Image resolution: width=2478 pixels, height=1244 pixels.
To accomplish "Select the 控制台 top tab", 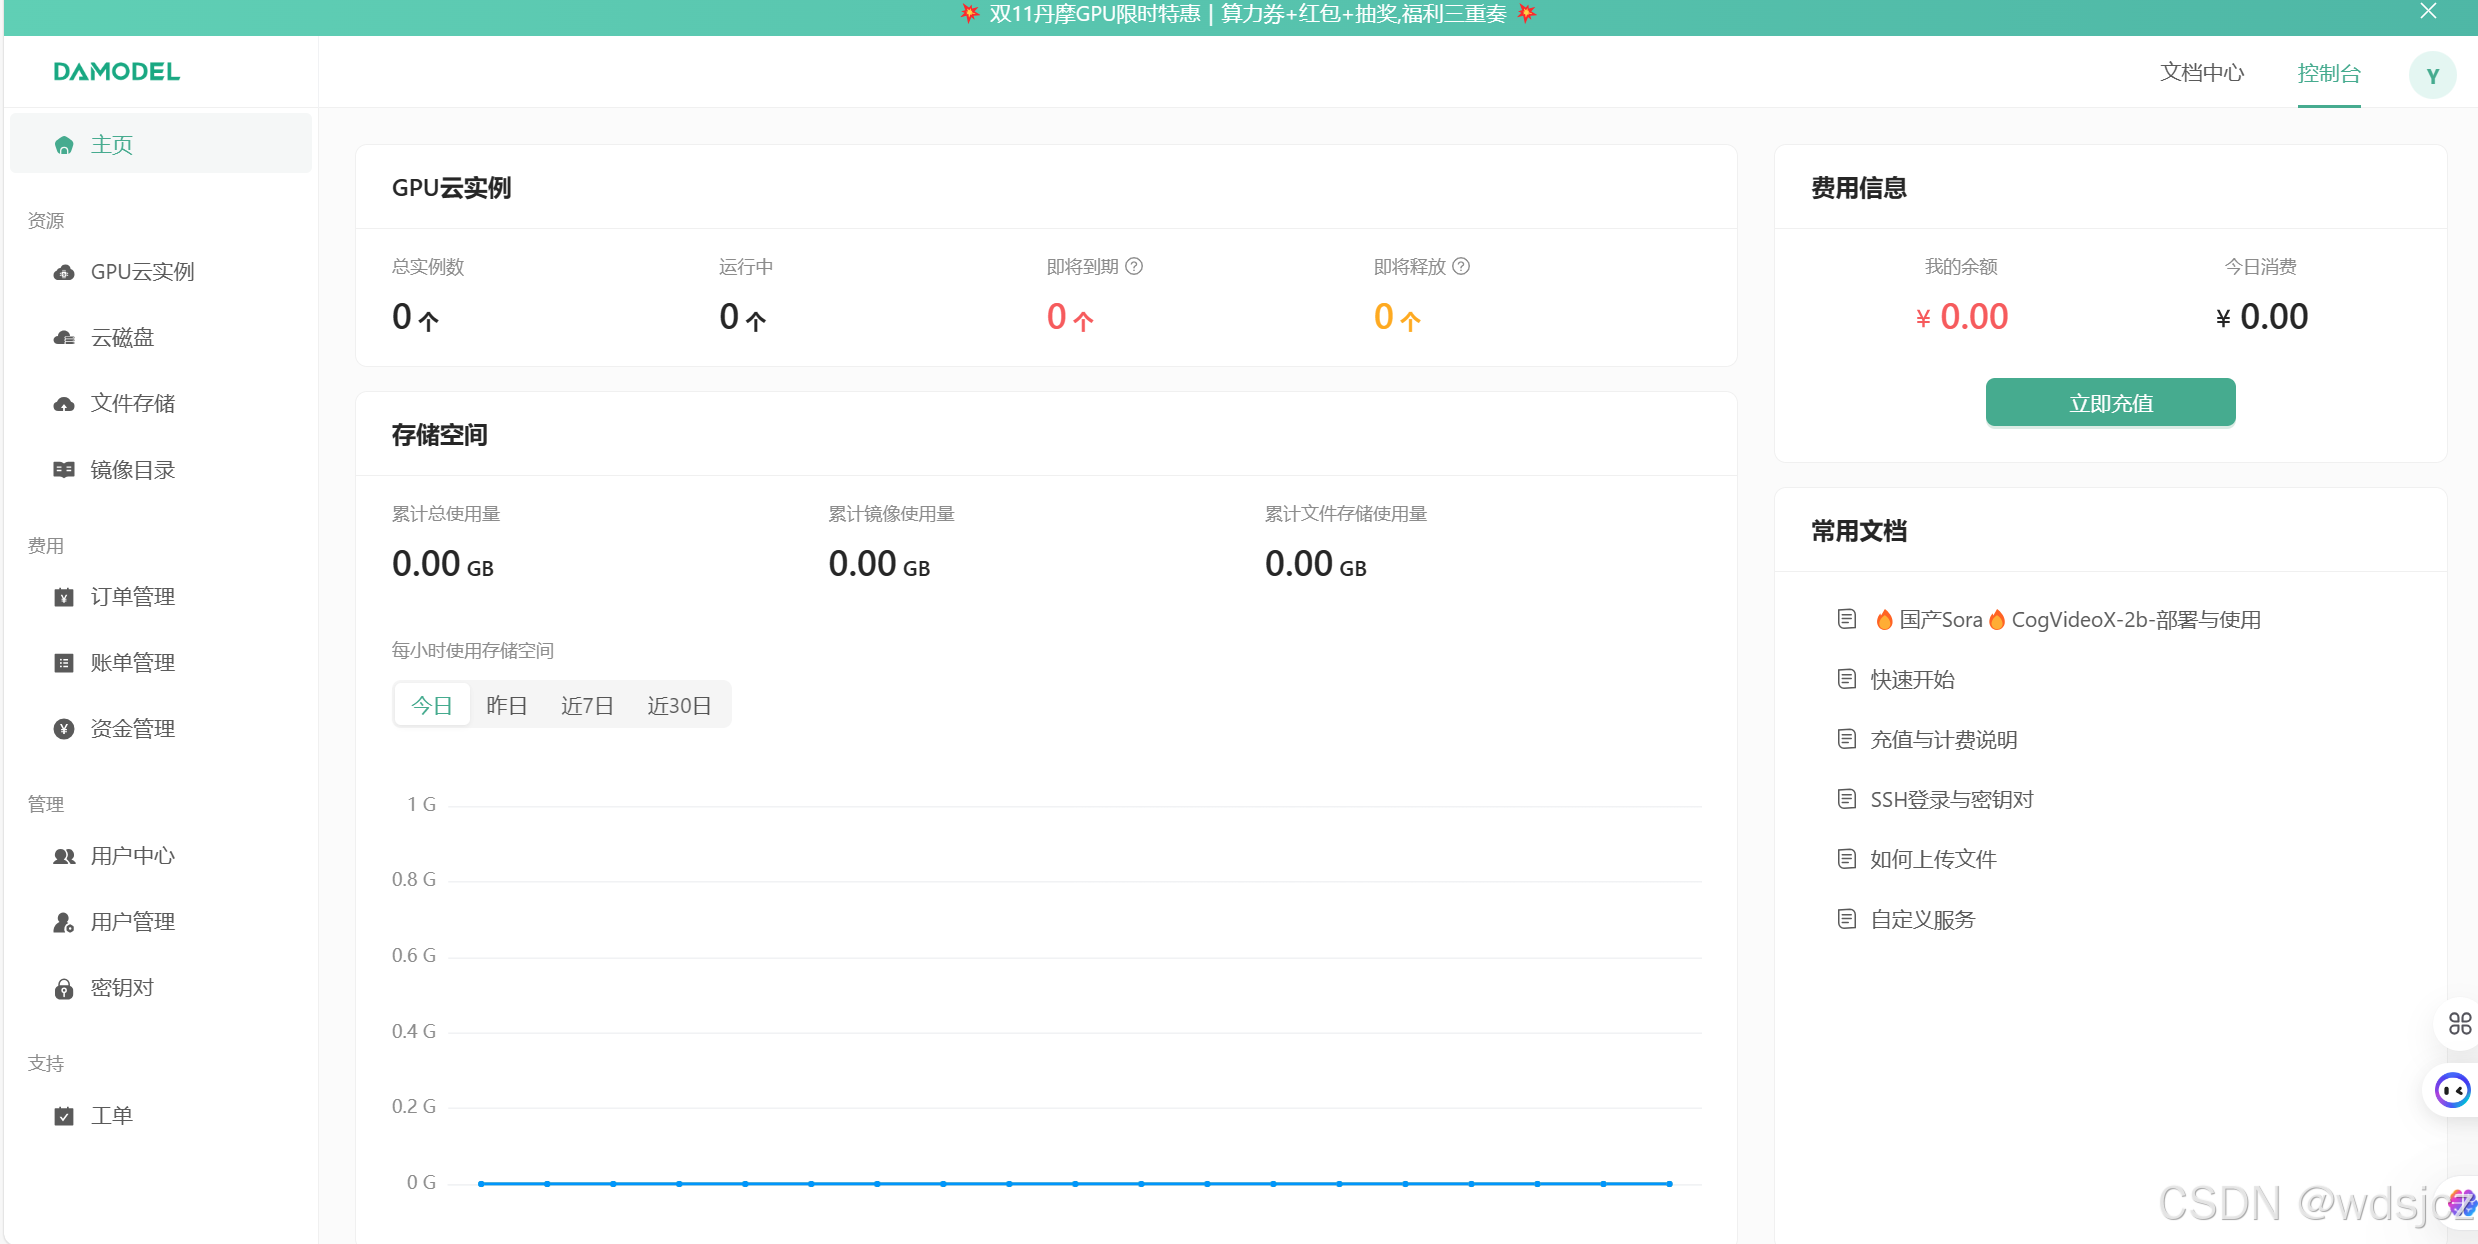I will [2328, 73].
